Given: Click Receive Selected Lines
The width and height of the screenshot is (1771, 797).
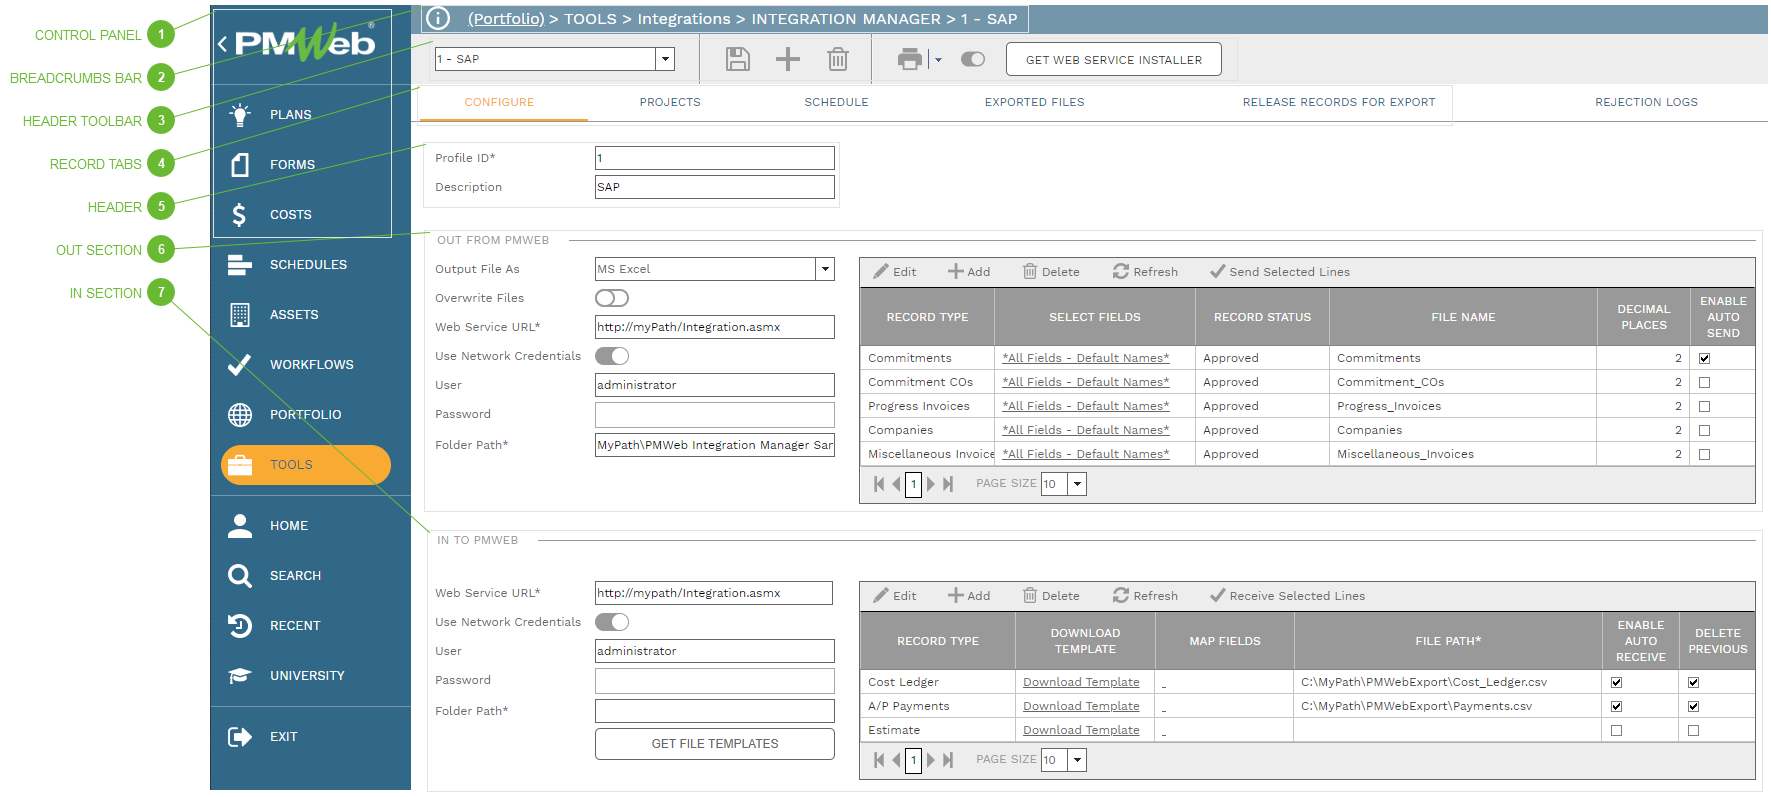Looking at the screenshot, I should coord(1288,596).
